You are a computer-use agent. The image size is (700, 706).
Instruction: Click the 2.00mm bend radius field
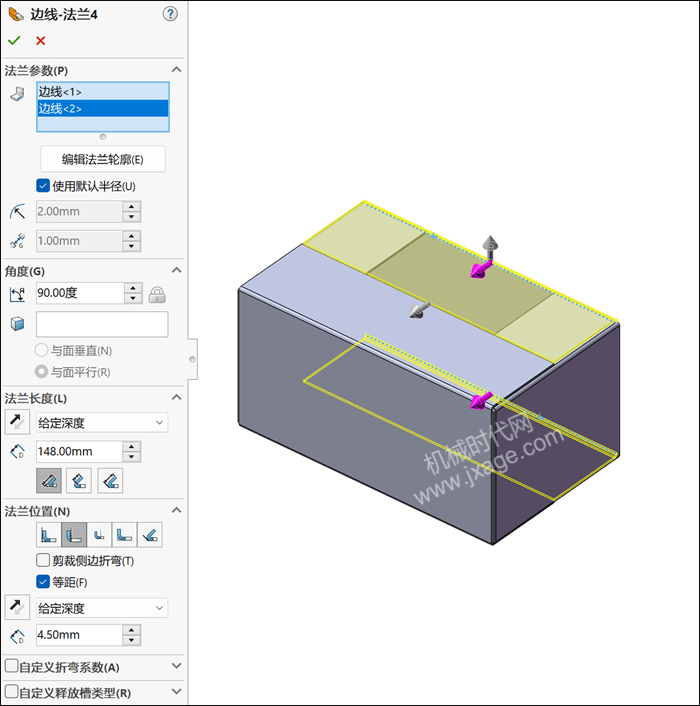[79, 212]
